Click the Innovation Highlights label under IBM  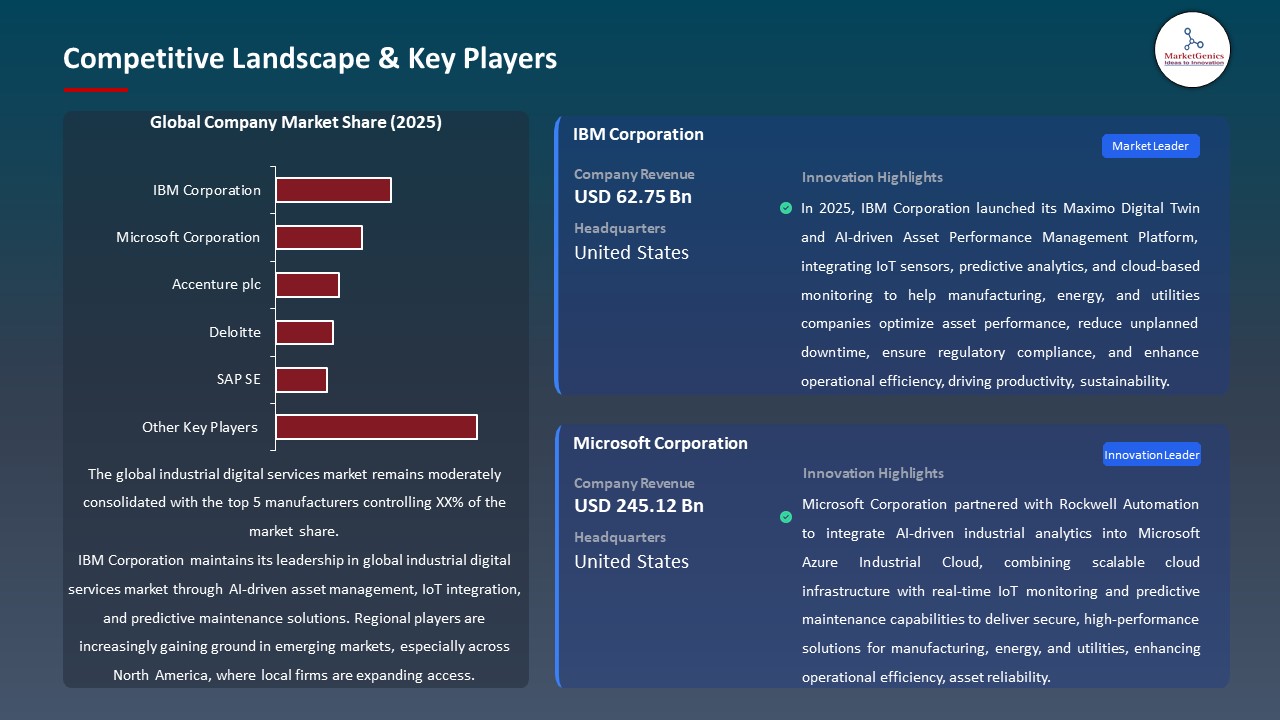tap(871, 177)
